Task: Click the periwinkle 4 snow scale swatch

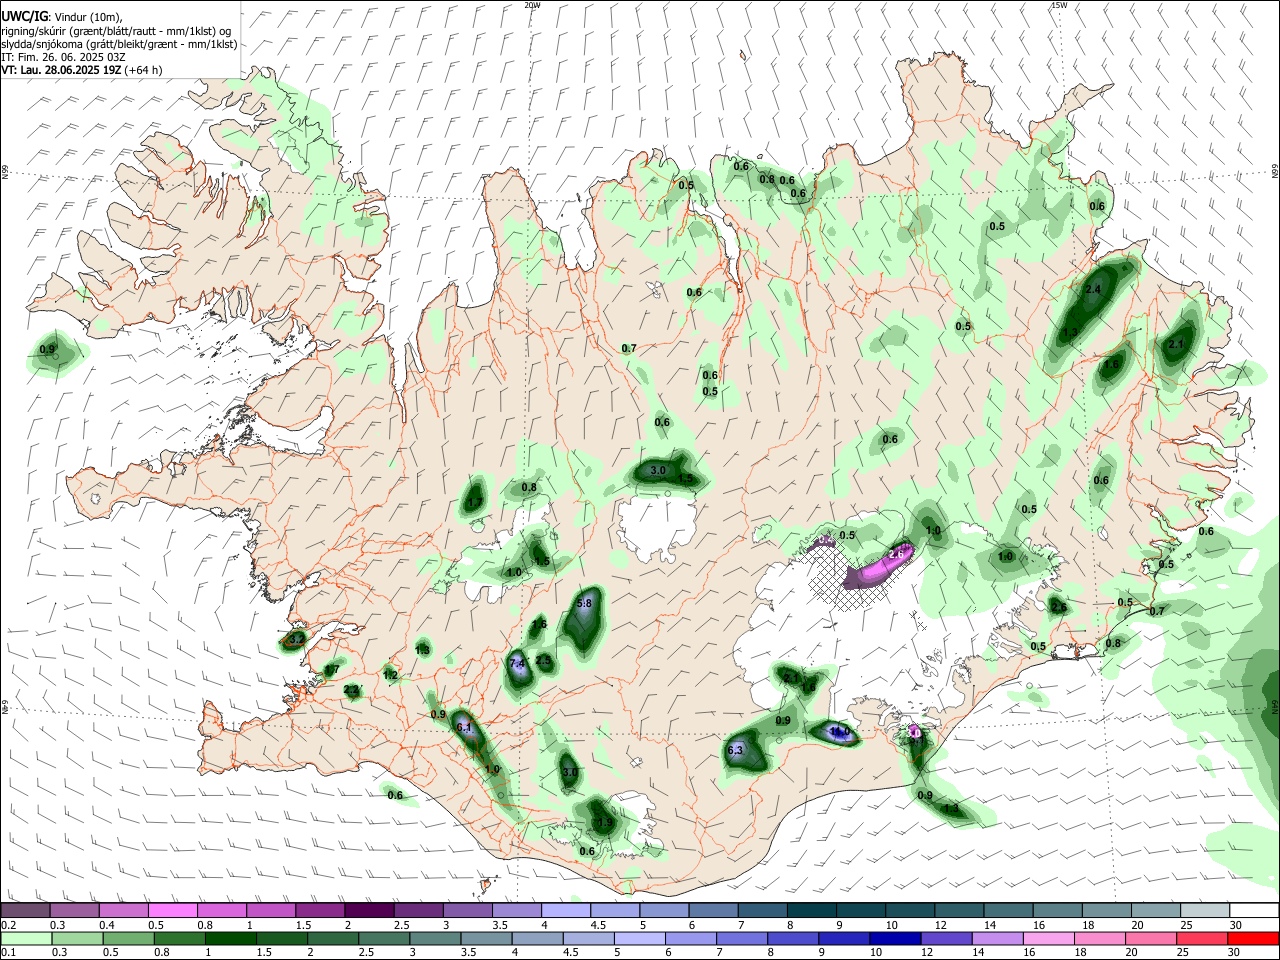Action: [566, 910]
